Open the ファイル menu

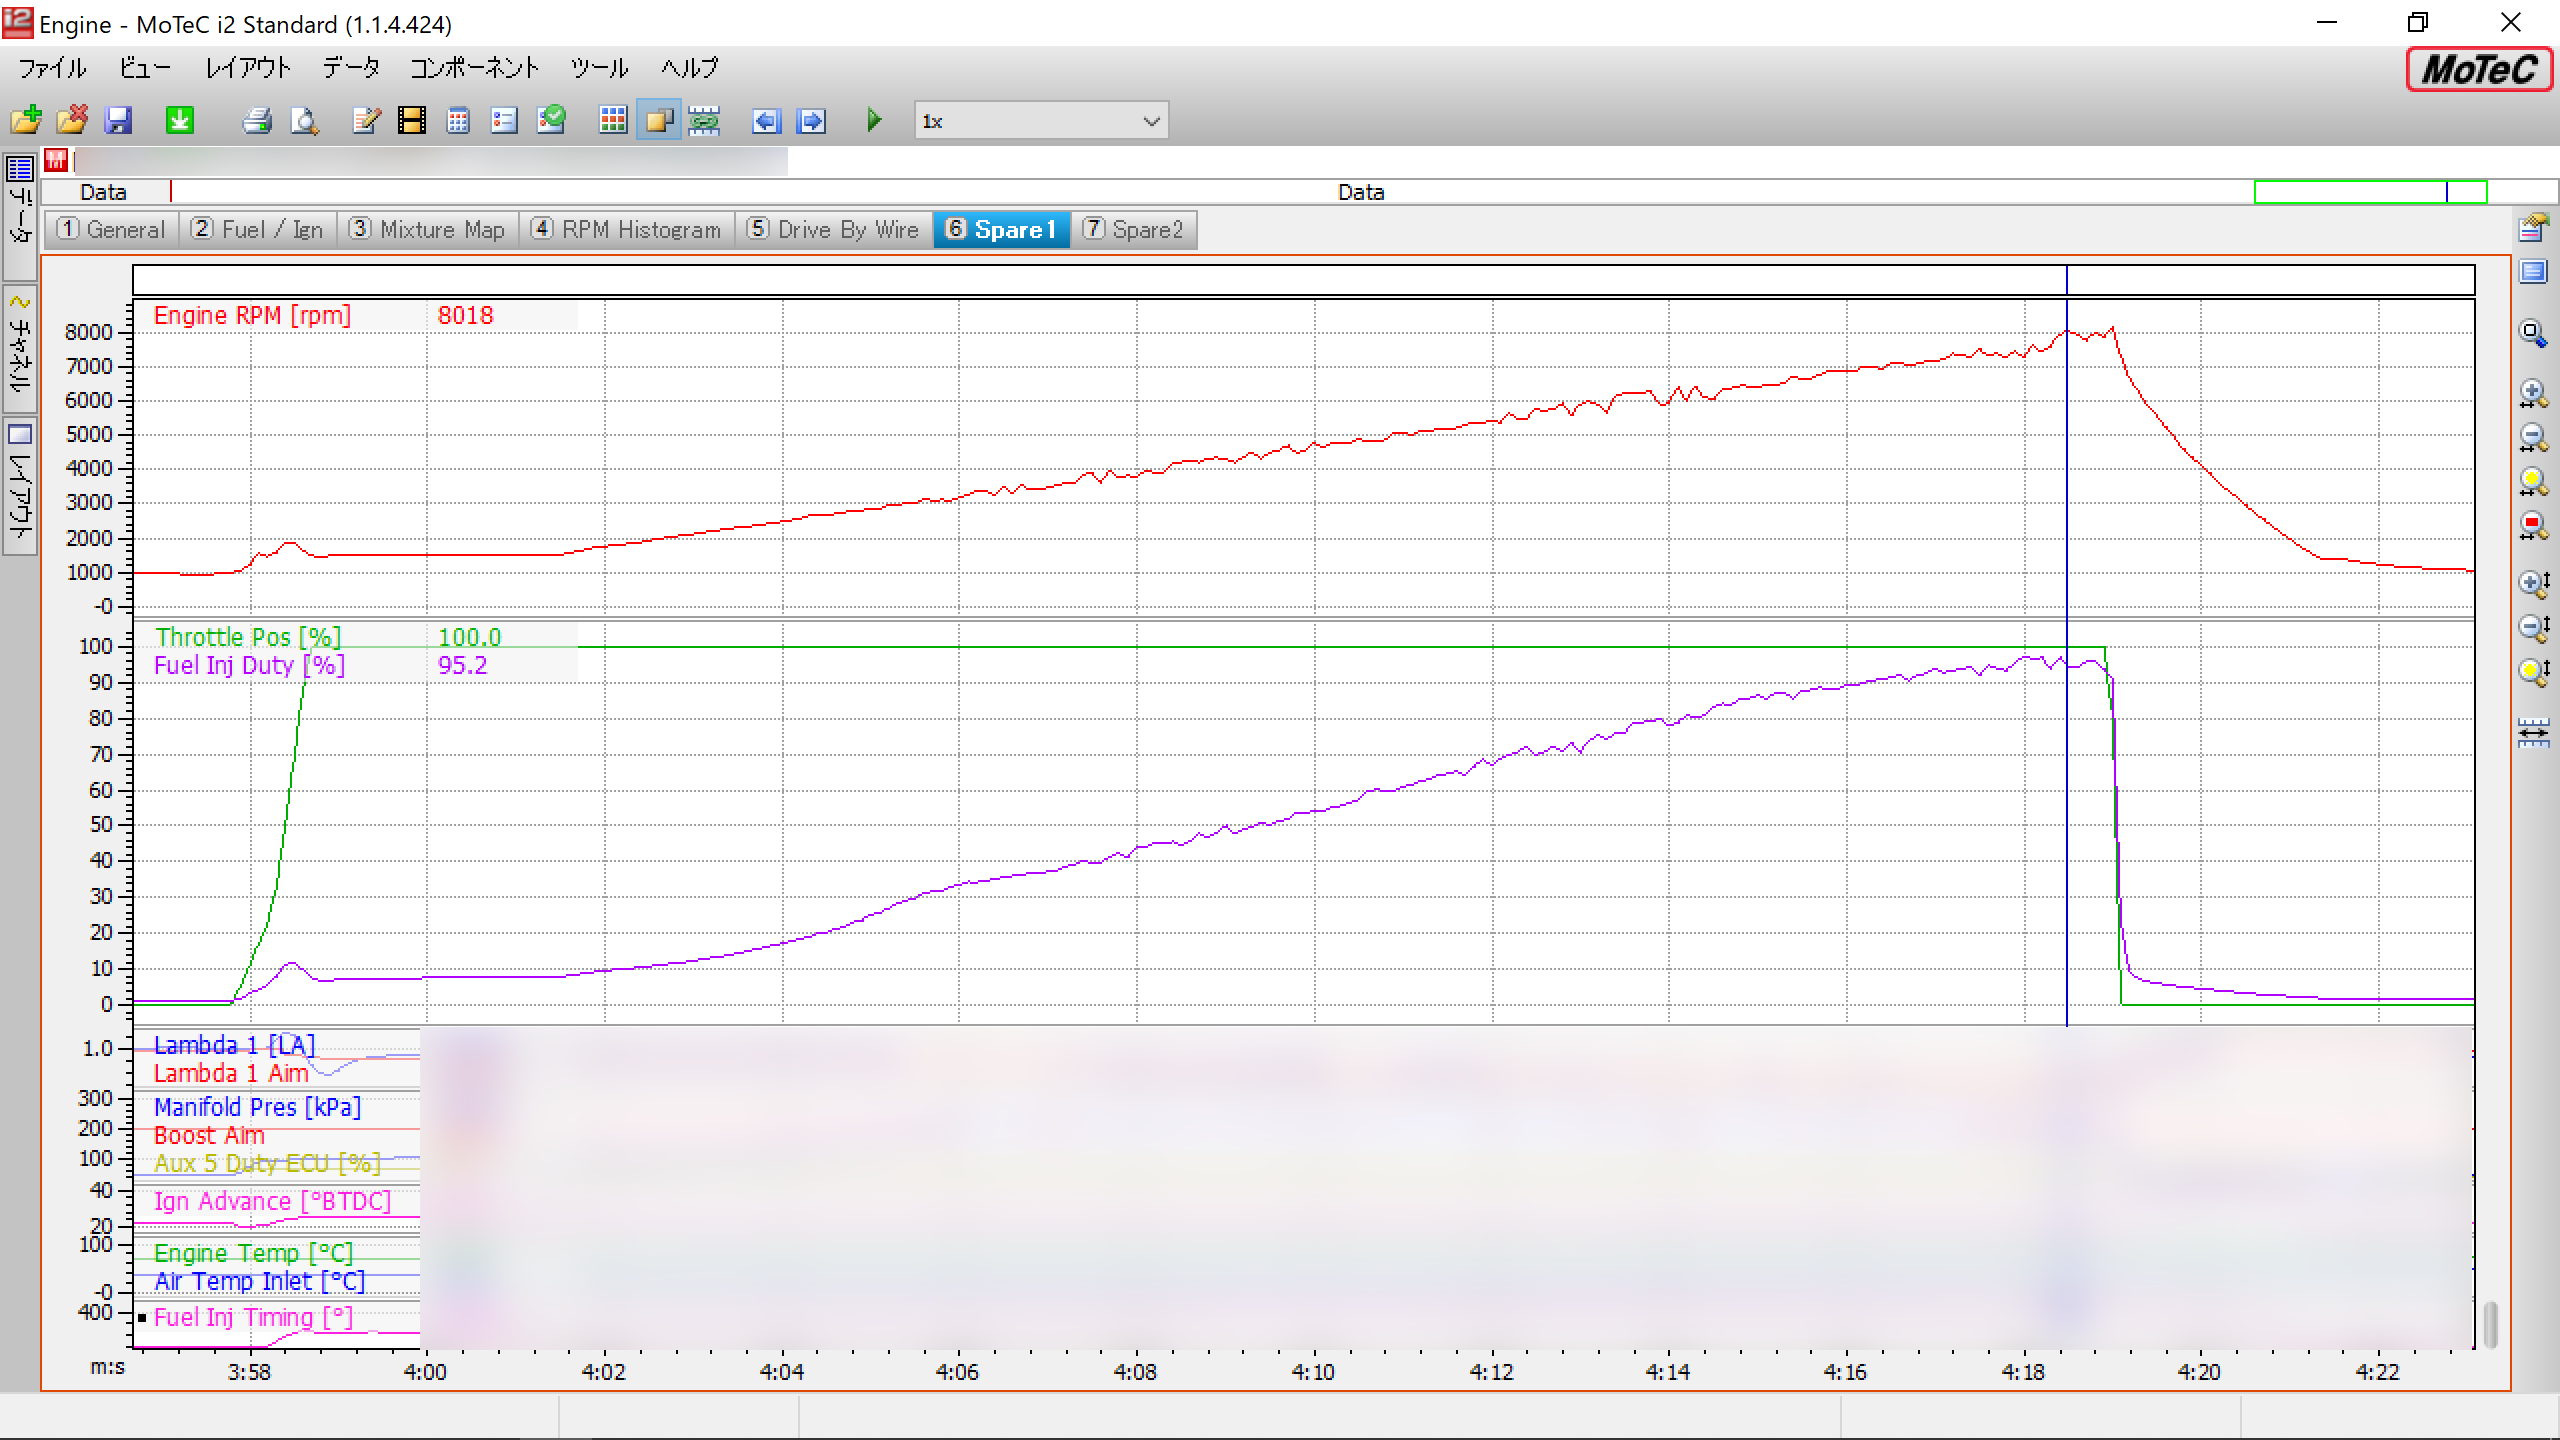pos(52,68)
